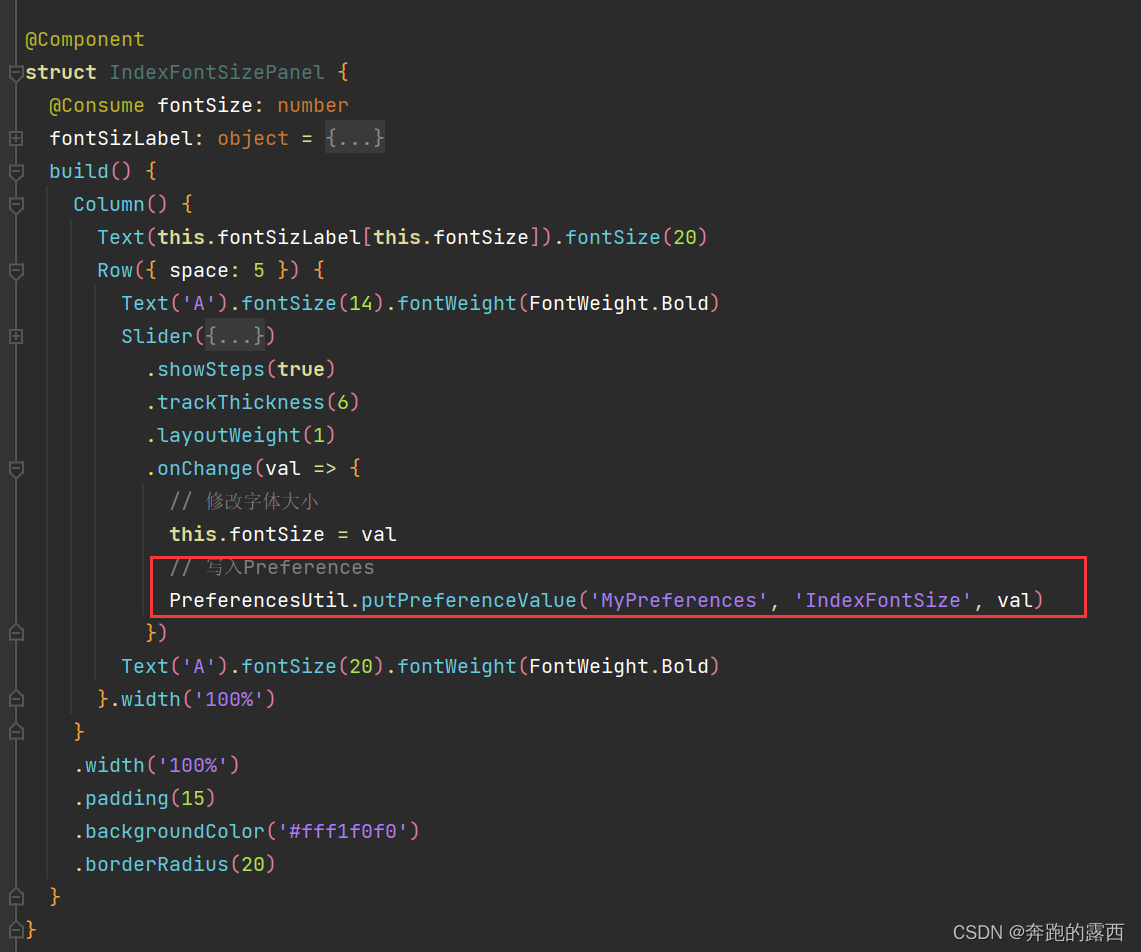Click the .borderRadius(20) line
Image resolution: width=1141 pixels, height=952 pixels.
click(175, 865)
